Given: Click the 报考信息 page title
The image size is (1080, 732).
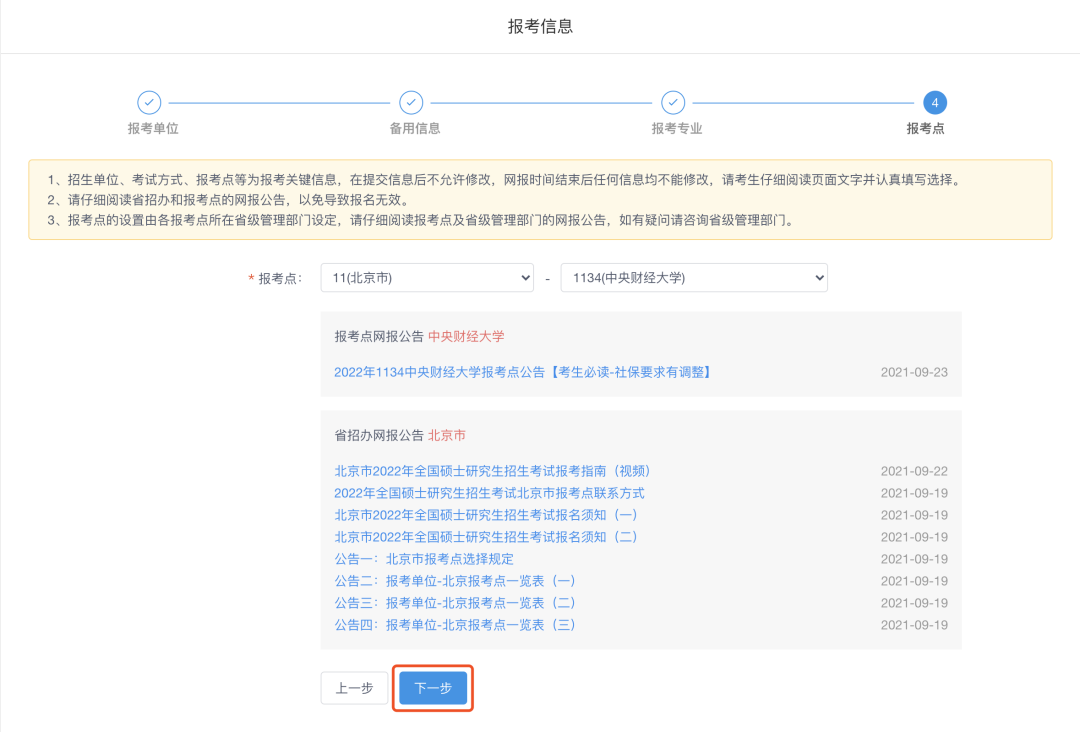Looking at the screenshot, I should [540, 26].
